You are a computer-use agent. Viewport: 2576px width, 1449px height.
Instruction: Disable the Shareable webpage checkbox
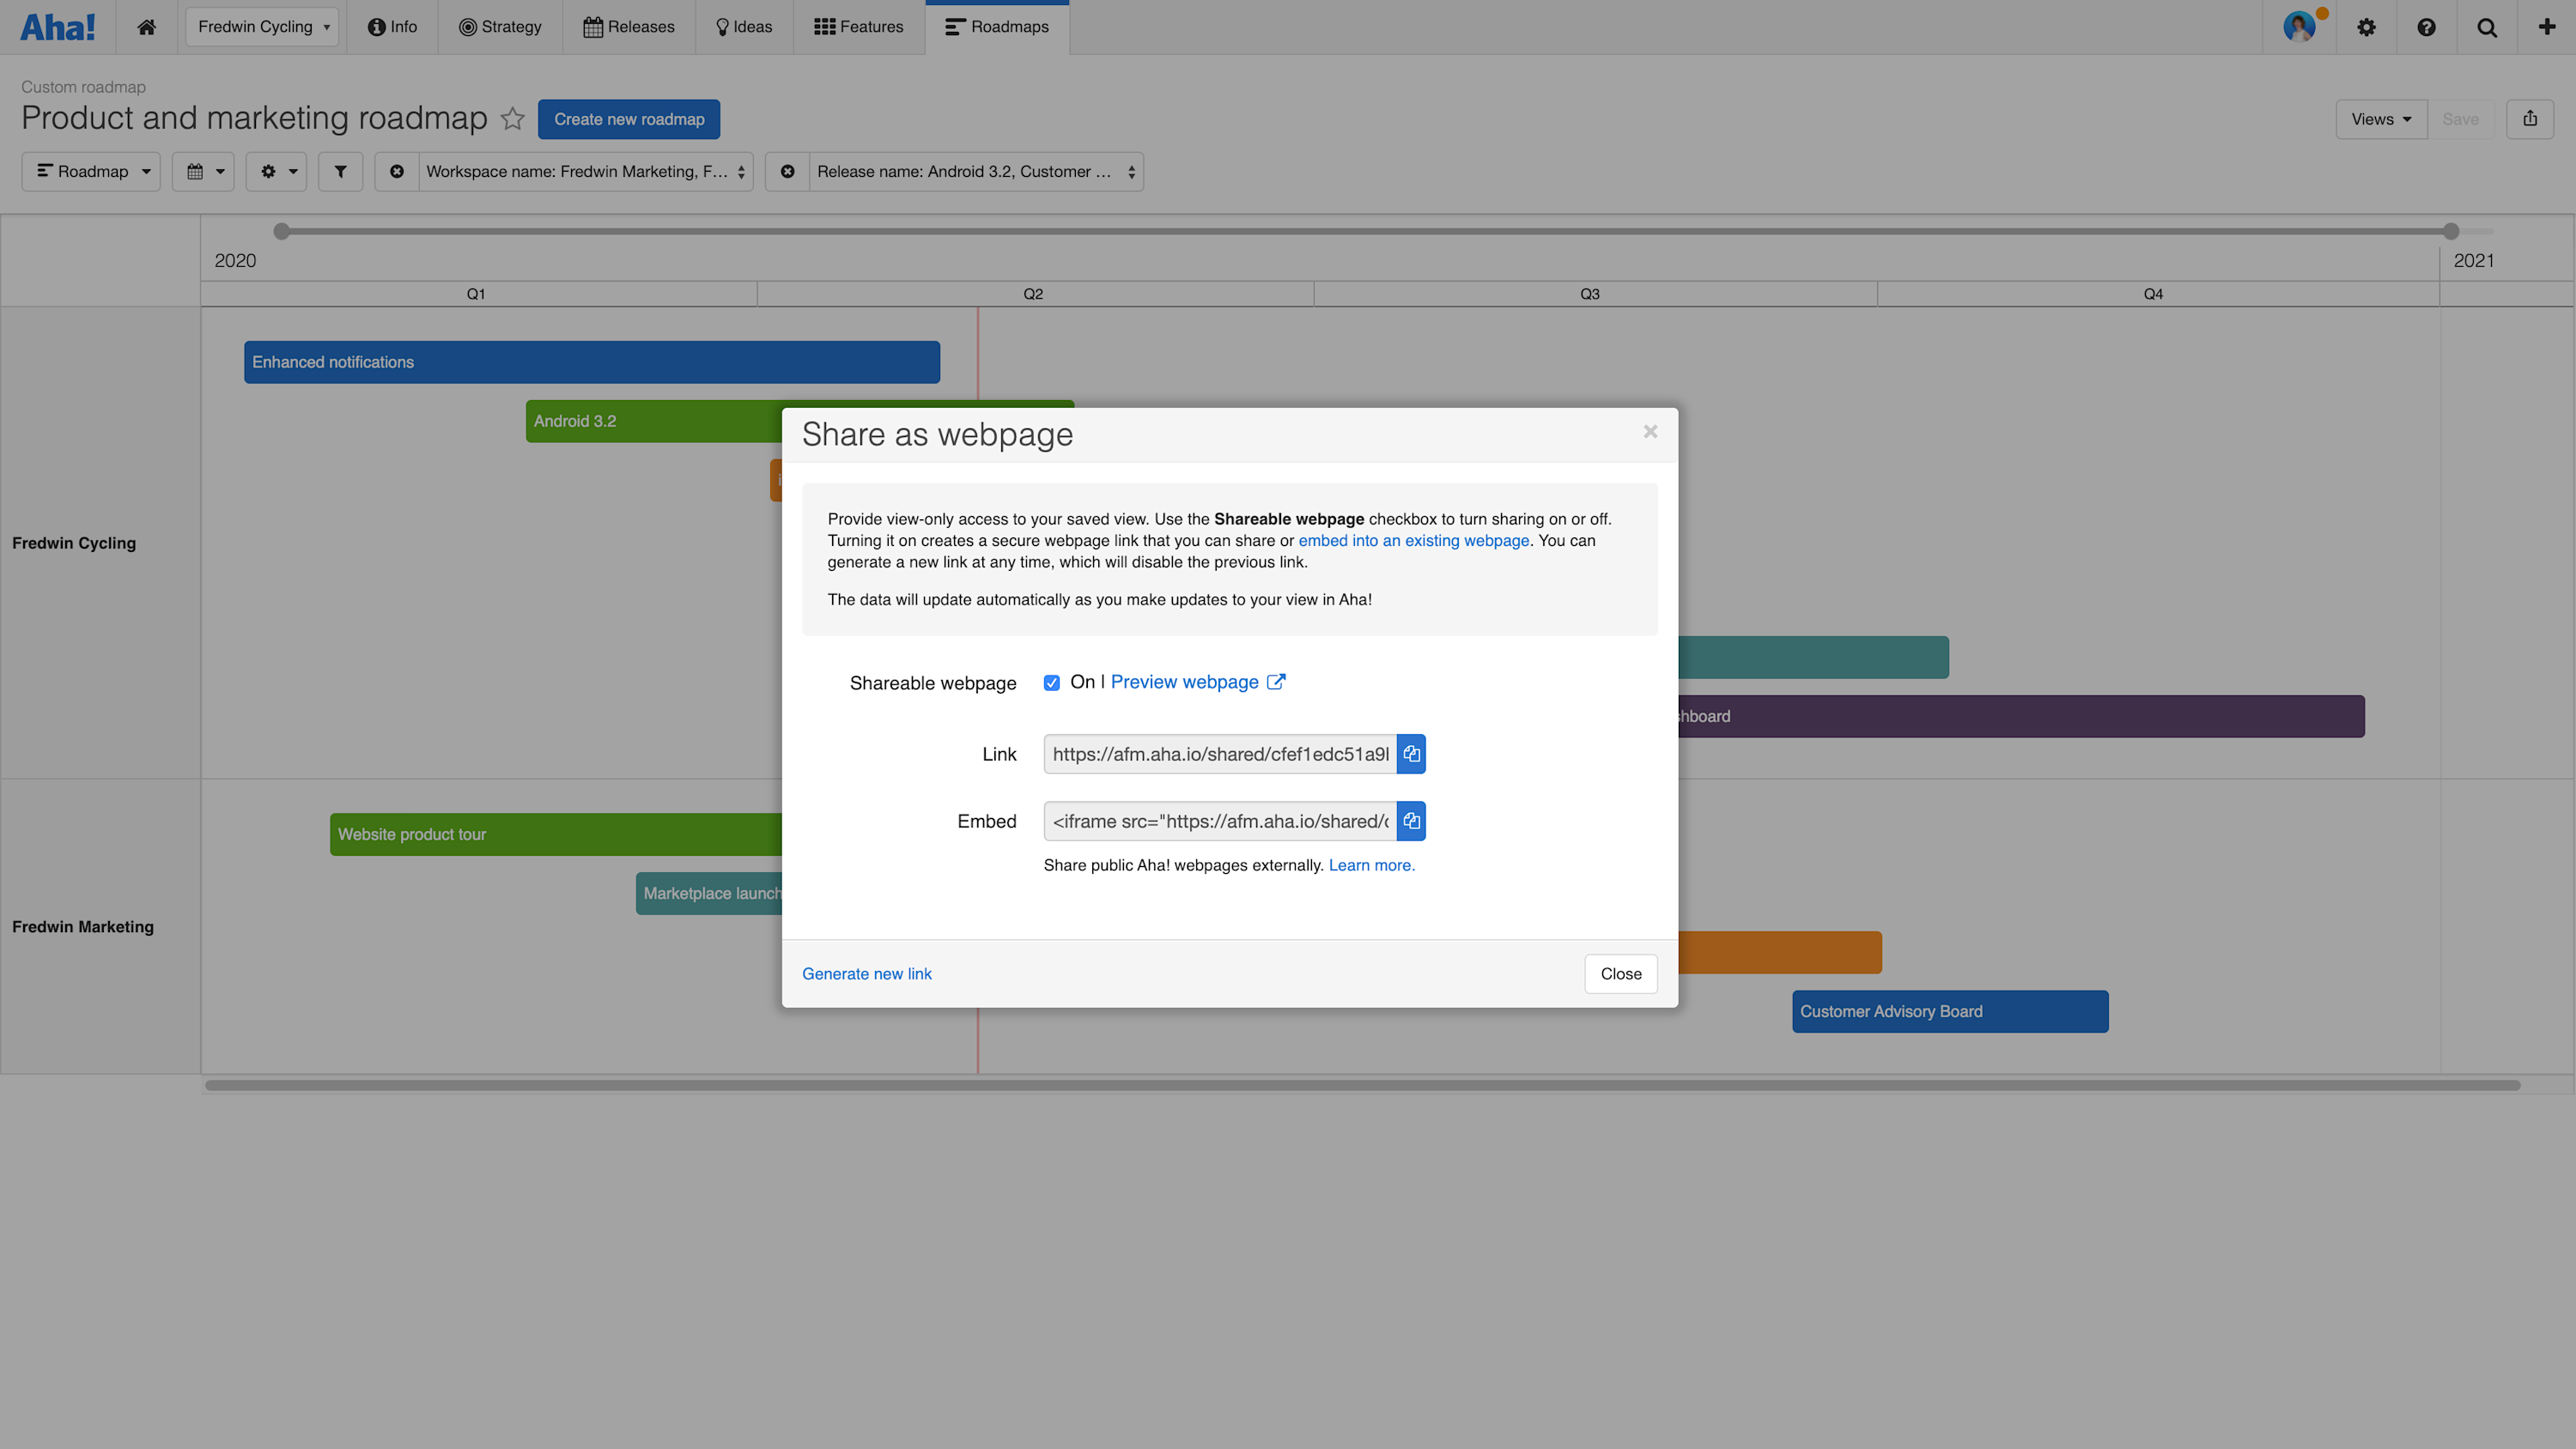point(1052,683)
